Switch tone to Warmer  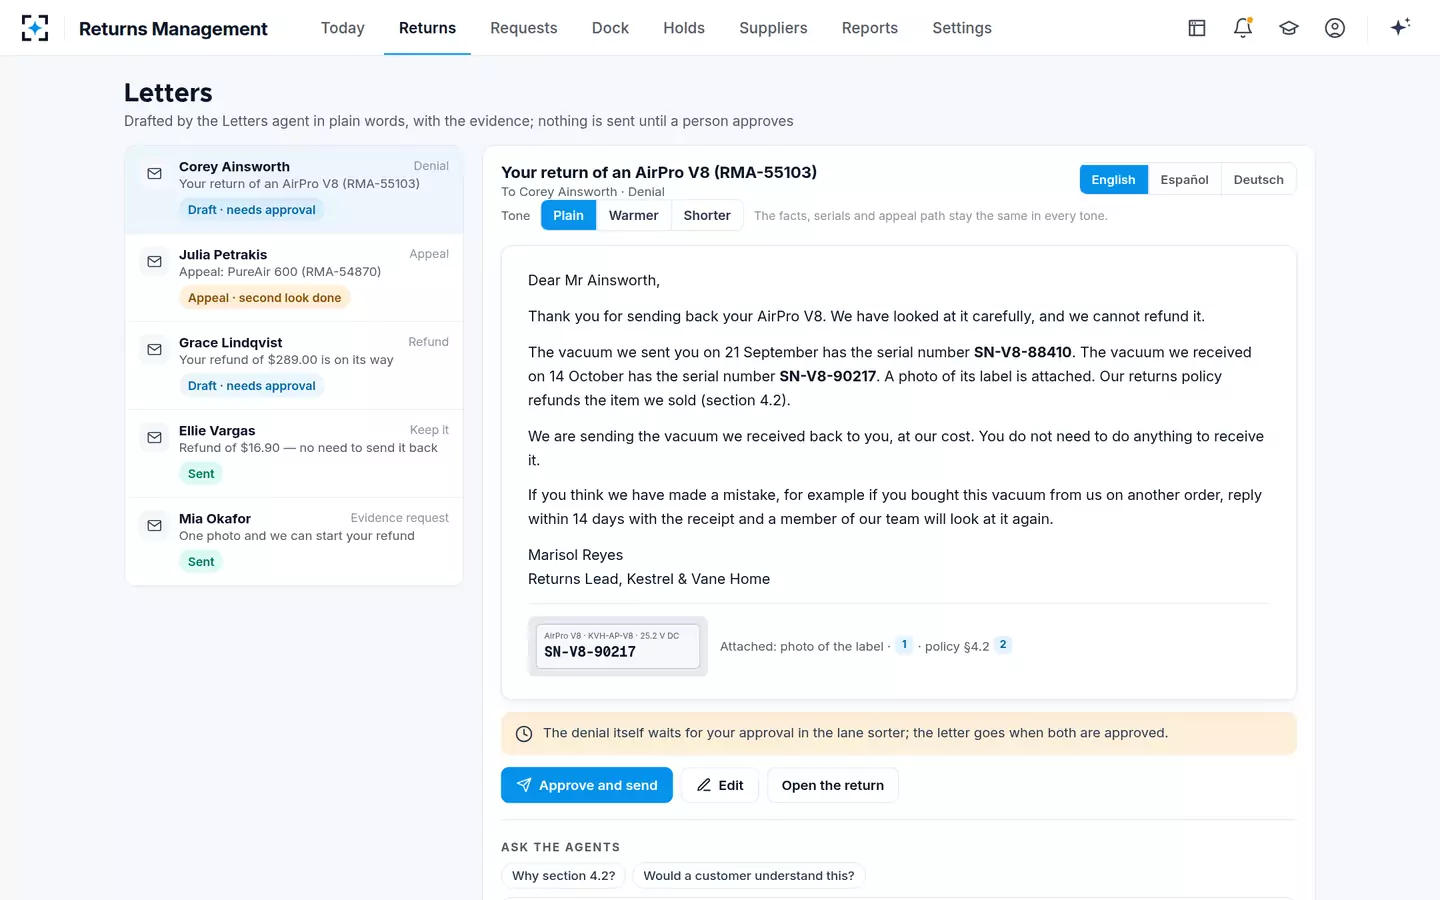pyautogui.click(x=634, y=216)
